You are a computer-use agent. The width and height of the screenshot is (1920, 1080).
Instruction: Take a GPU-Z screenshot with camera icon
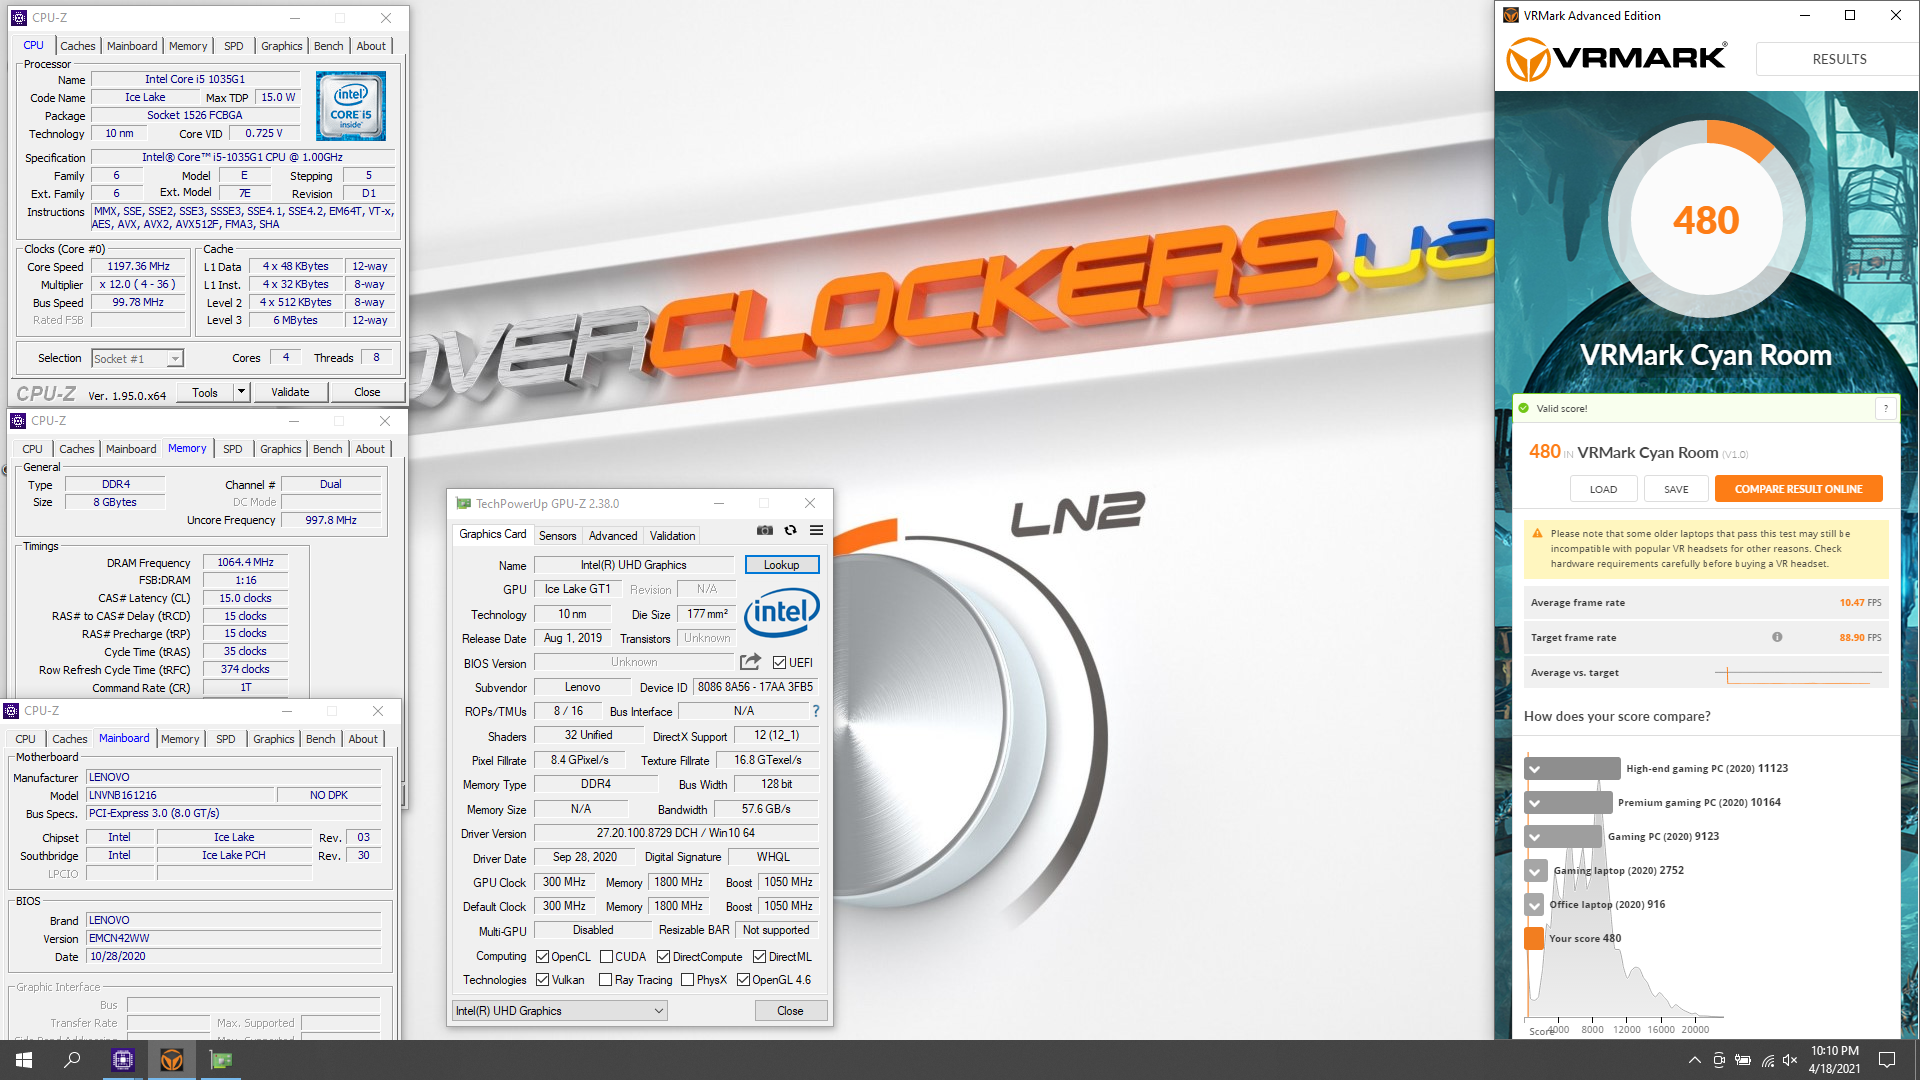click(765, 531)
